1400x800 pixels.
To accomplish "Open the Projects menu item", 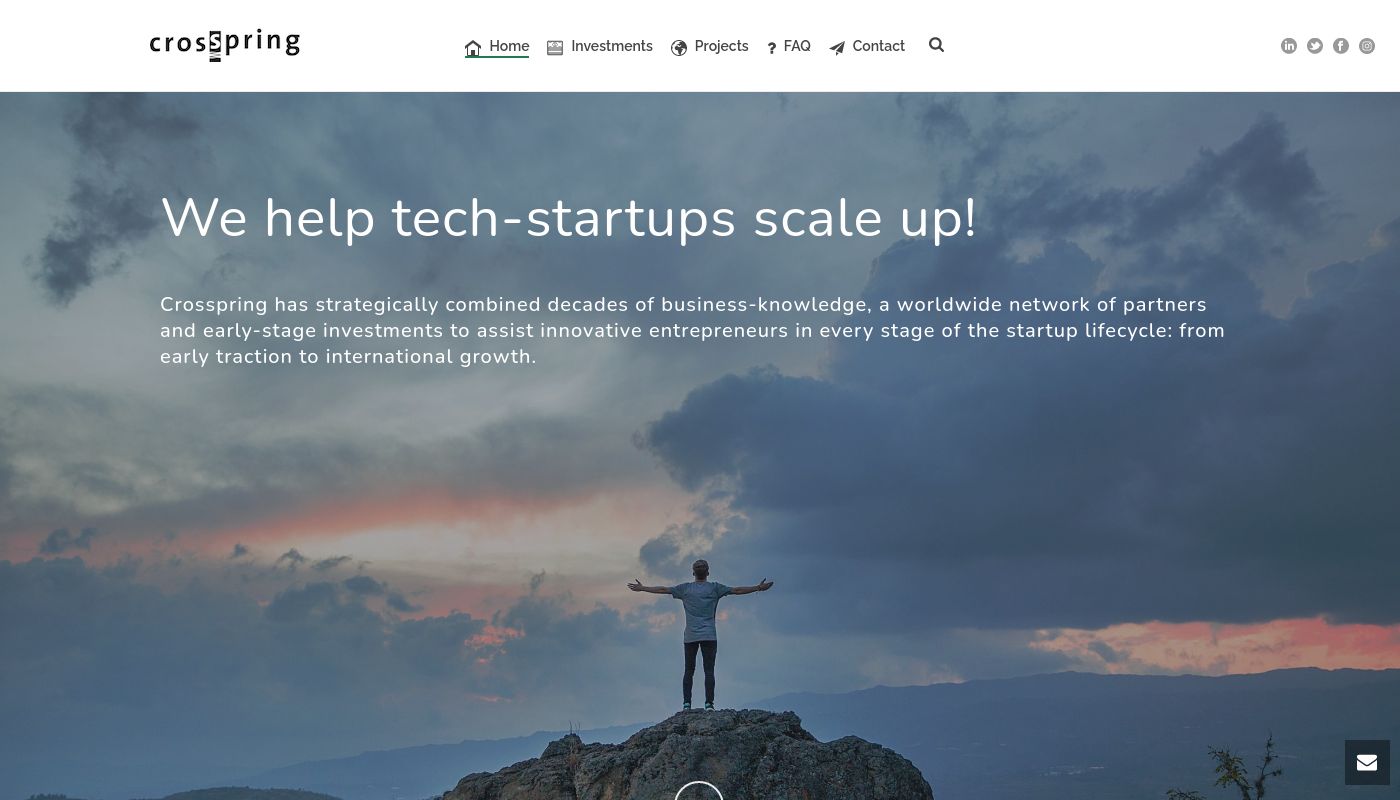I will [721, 46].
